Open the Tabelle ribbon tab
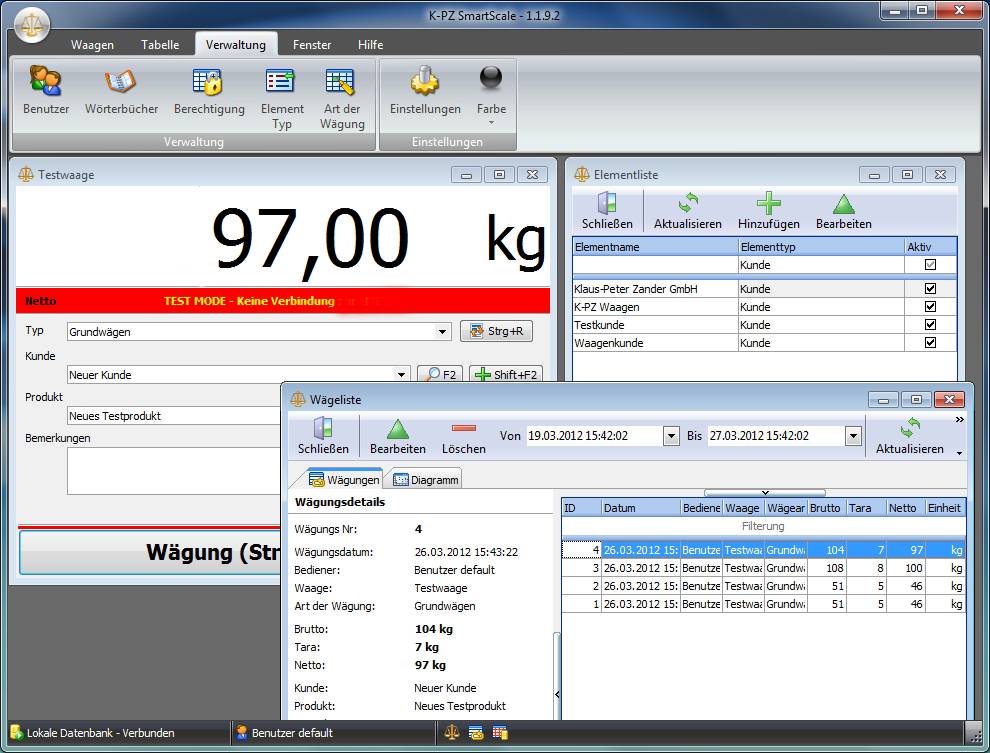Viewport: 990px width, 753px height. 160,45
